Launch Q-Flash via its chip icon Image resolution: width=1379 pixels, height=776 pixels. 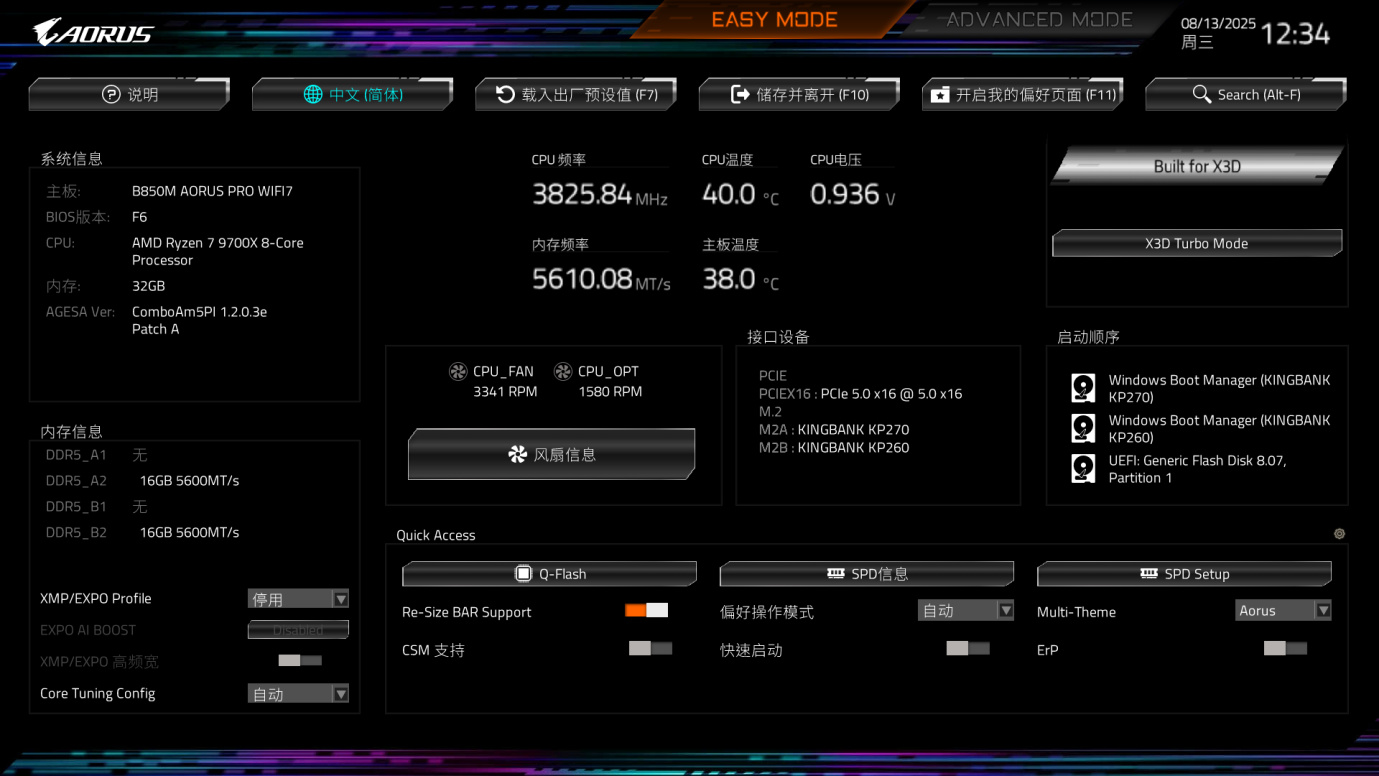pyautogui.click(x=523, y=573)
